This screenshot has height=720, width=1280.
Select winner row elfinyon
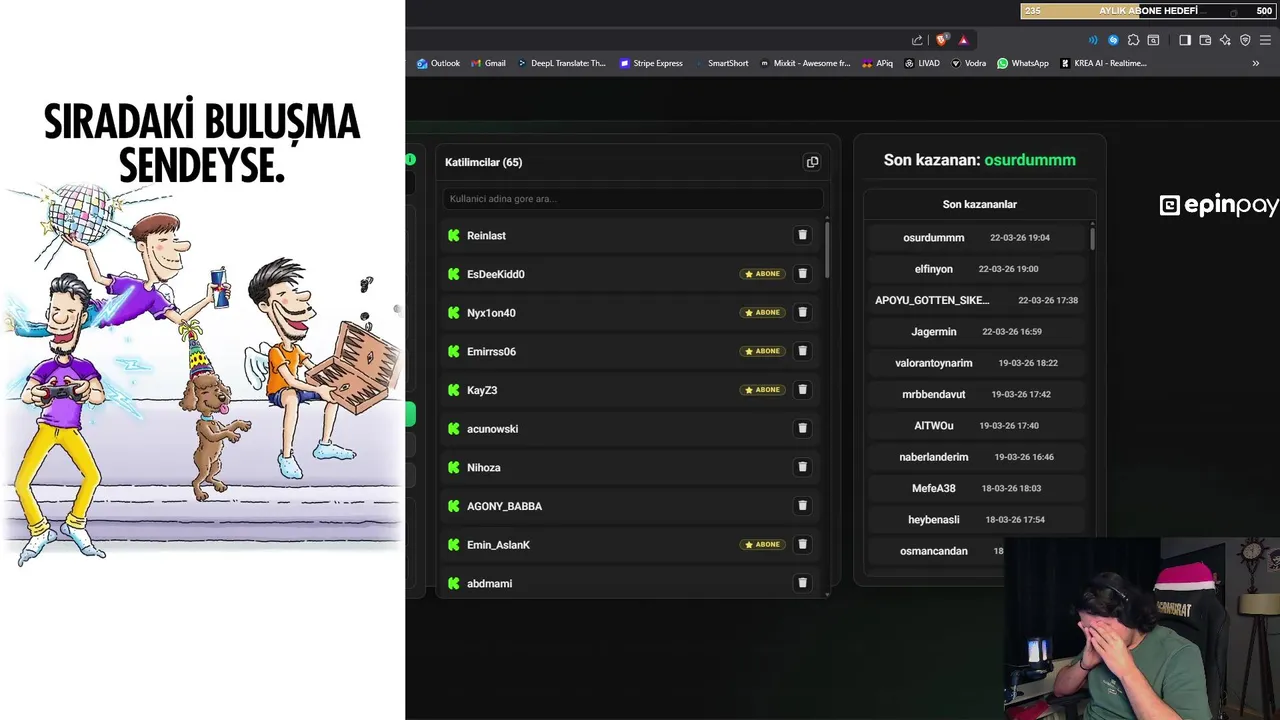coord(977,269)
